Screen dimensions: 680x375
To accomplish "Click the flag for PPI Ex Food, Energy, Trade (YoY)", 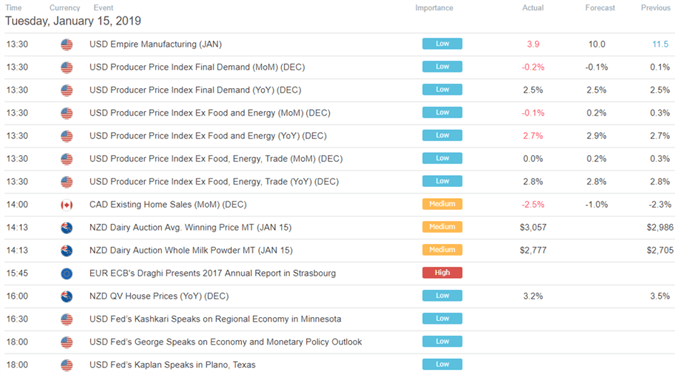I will tap(66, 182).
